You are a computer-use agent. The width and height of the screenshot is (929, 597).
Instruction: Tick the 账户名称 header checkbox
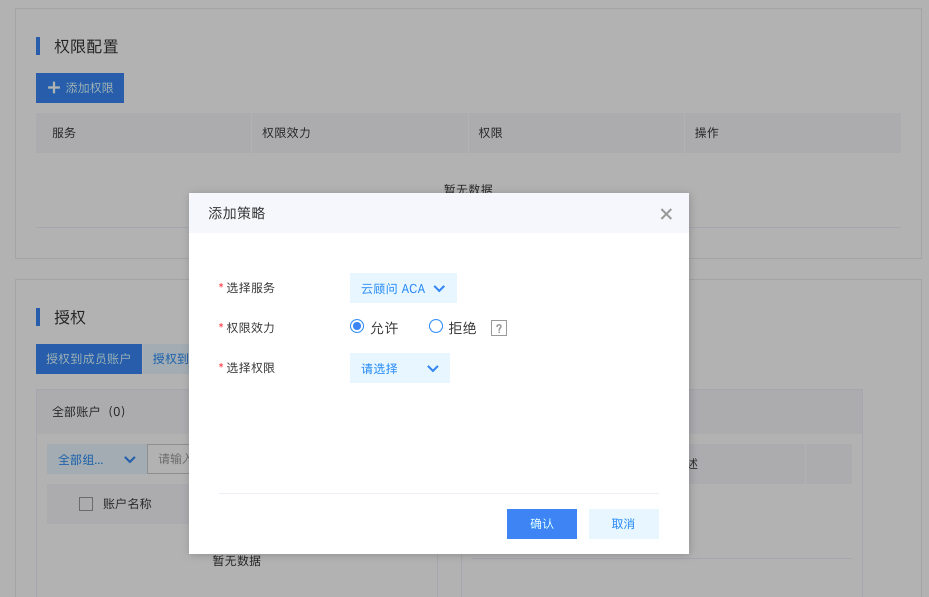coord(86,504)
